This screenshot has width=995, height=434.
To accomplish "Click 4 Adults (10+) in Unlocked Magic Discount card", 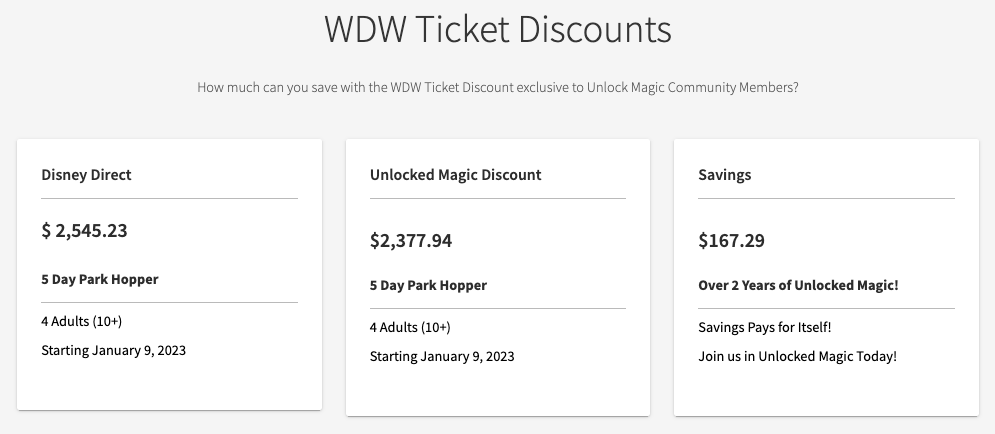I will click(x=410, y=327).
